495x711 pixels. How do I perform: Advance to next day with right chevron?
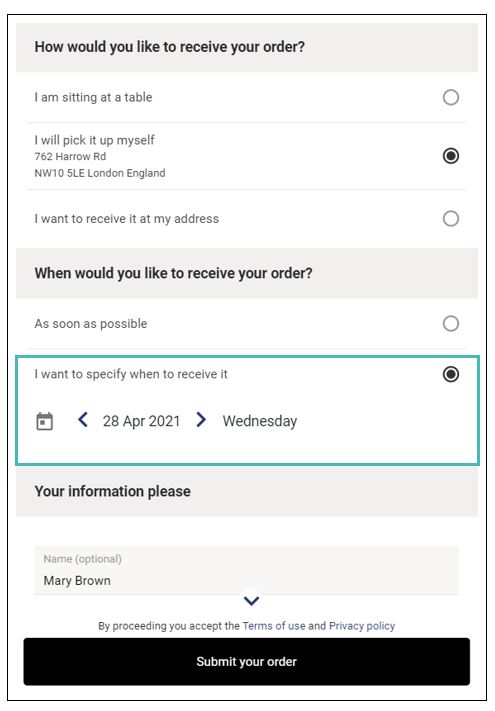pos(201,420)
